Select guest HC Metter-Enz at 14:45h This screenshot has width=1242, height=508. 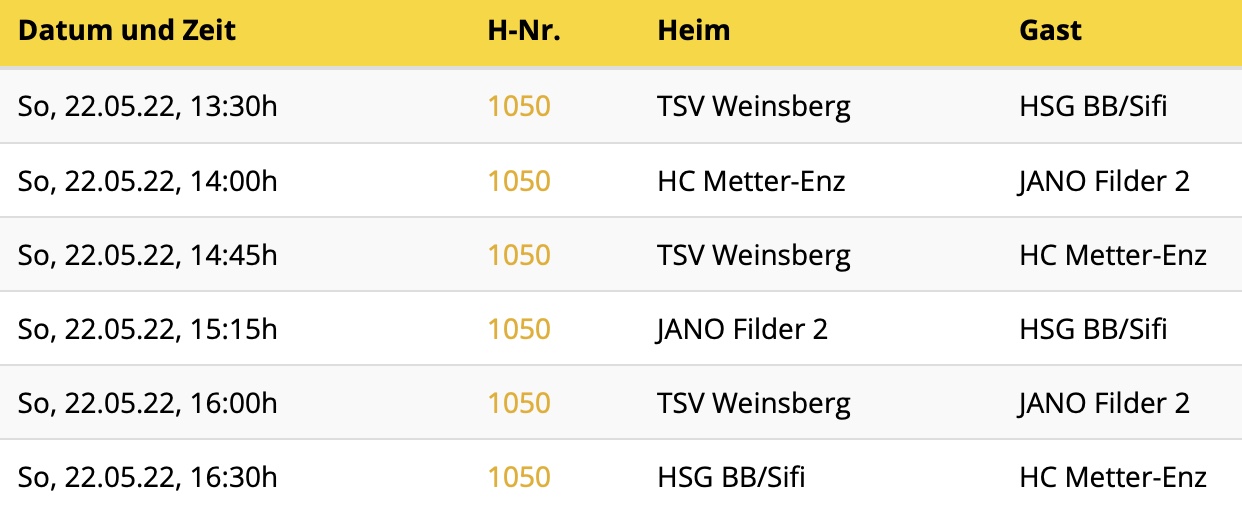click(x=1113, y=255)
